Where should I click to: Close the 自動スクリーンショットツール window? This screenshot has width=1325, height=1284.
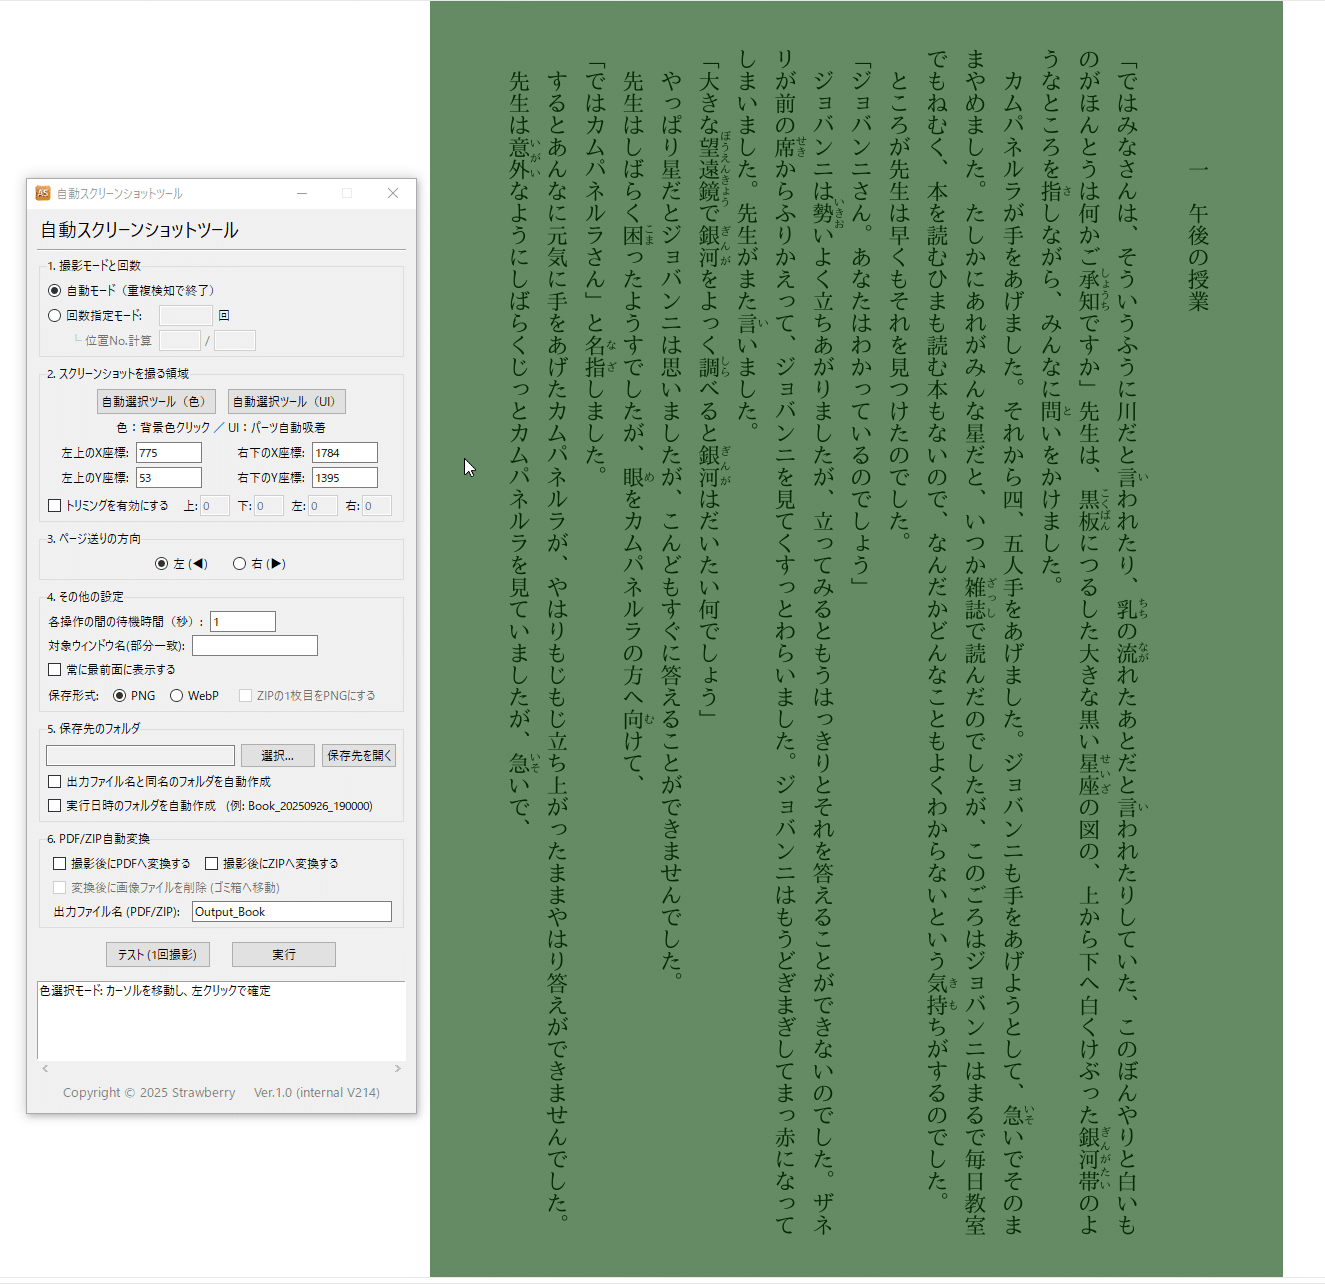pos(393,193)
